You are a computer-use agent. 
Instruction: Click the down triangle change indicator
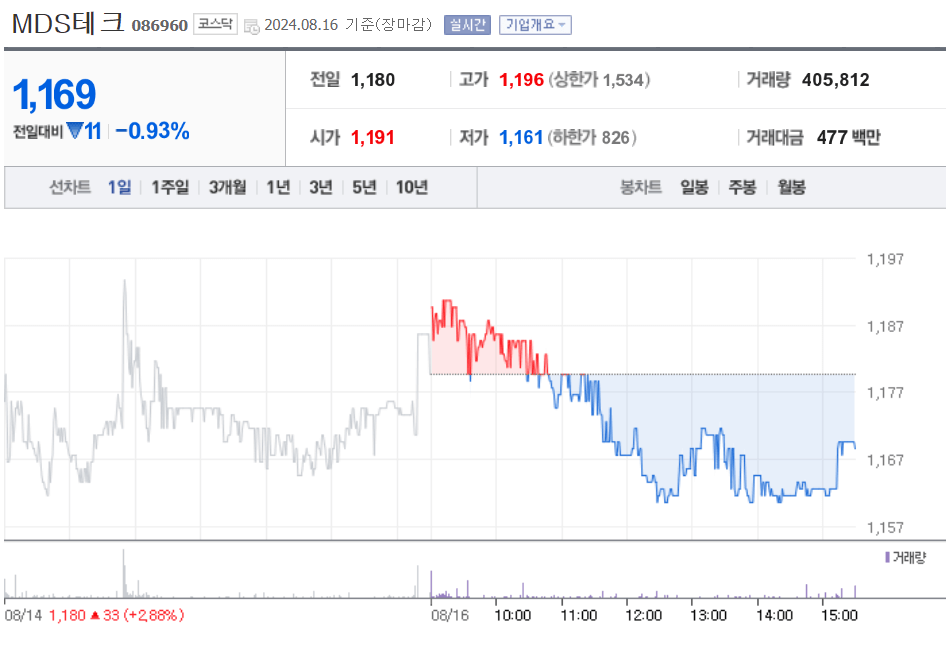75,130
